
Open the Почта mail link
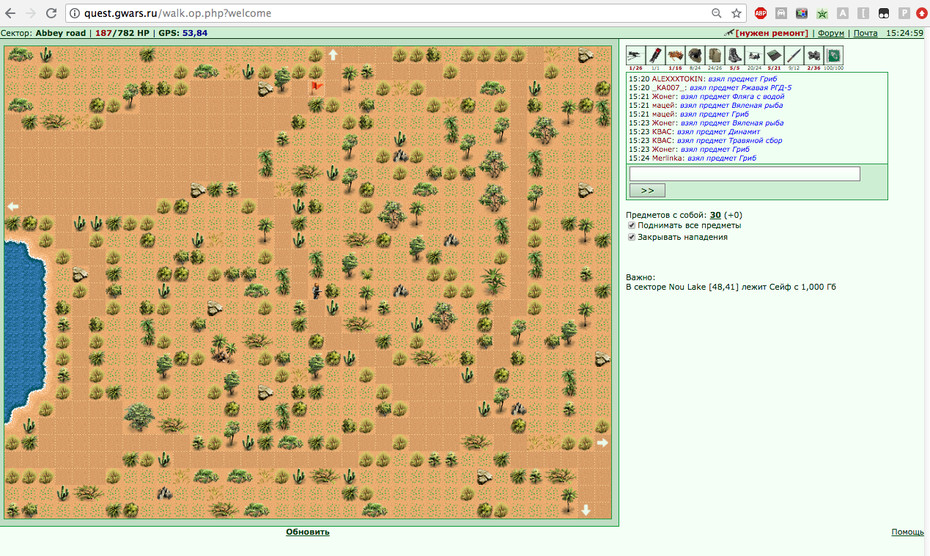coord(865,33)
